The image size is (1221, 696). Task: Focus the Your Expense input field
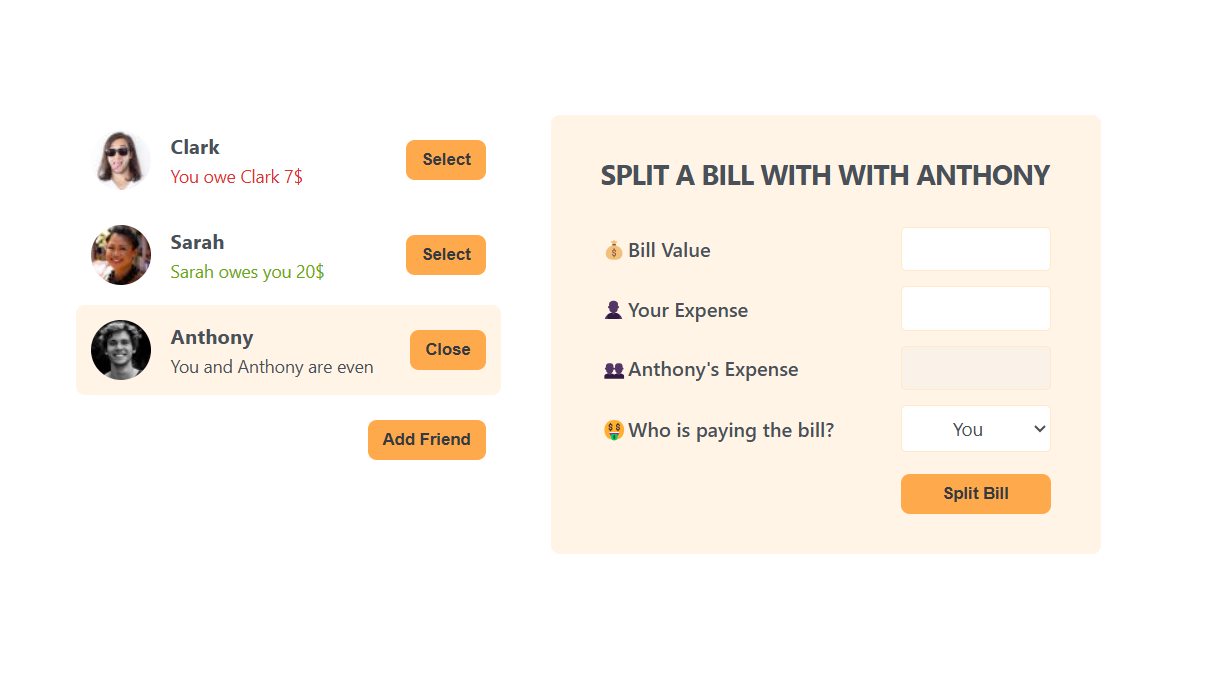(975, 308)
